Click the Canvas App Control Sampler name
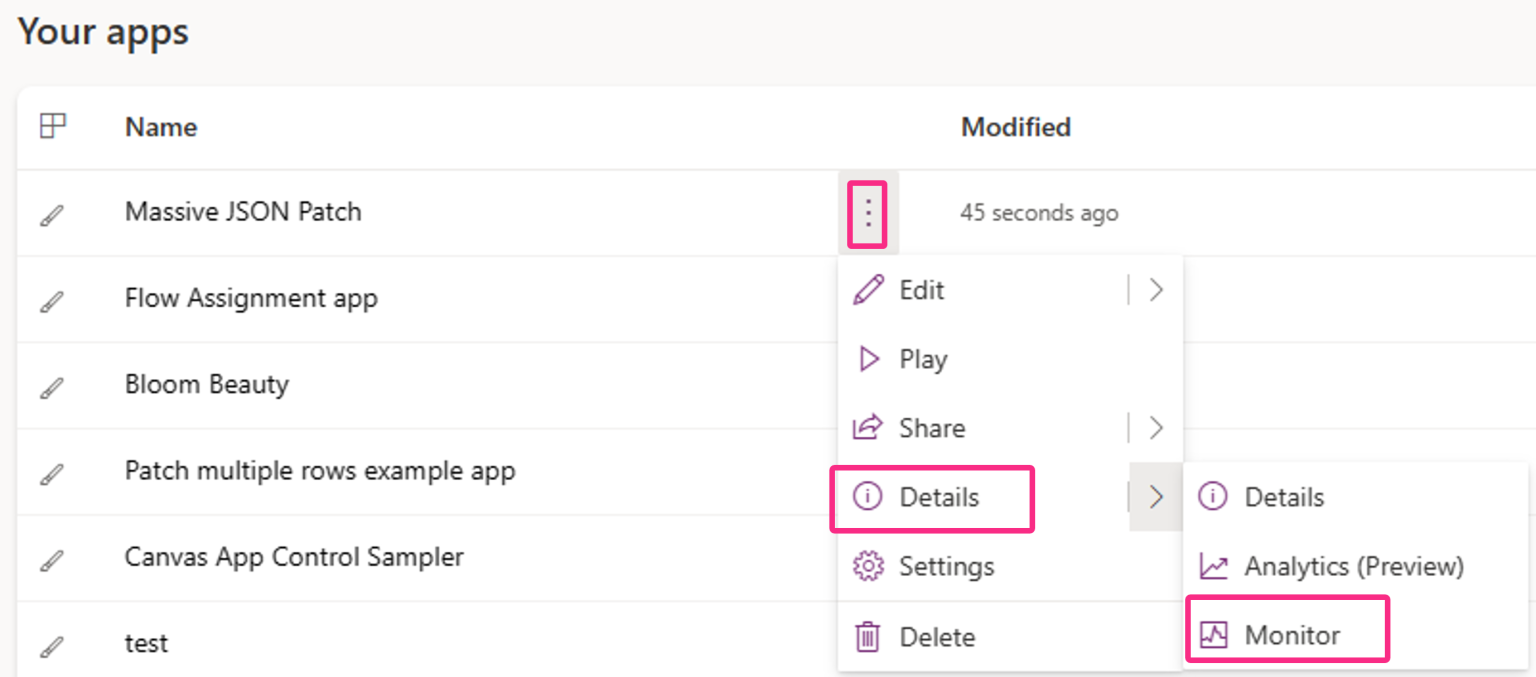 tap(294, 557)
